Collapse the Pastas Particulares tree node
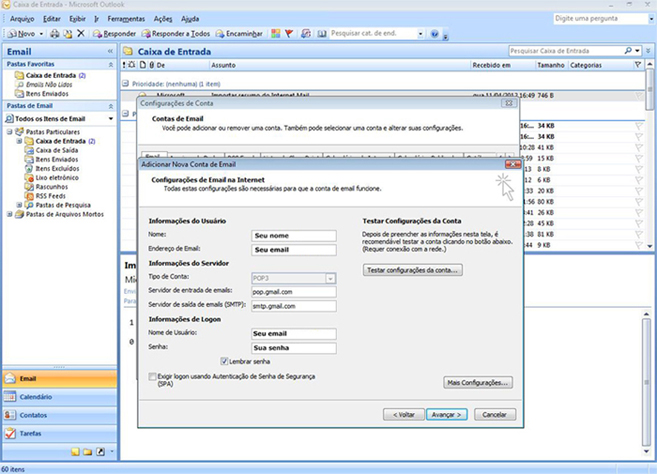657x474 pixels. (x=9, y=132)
